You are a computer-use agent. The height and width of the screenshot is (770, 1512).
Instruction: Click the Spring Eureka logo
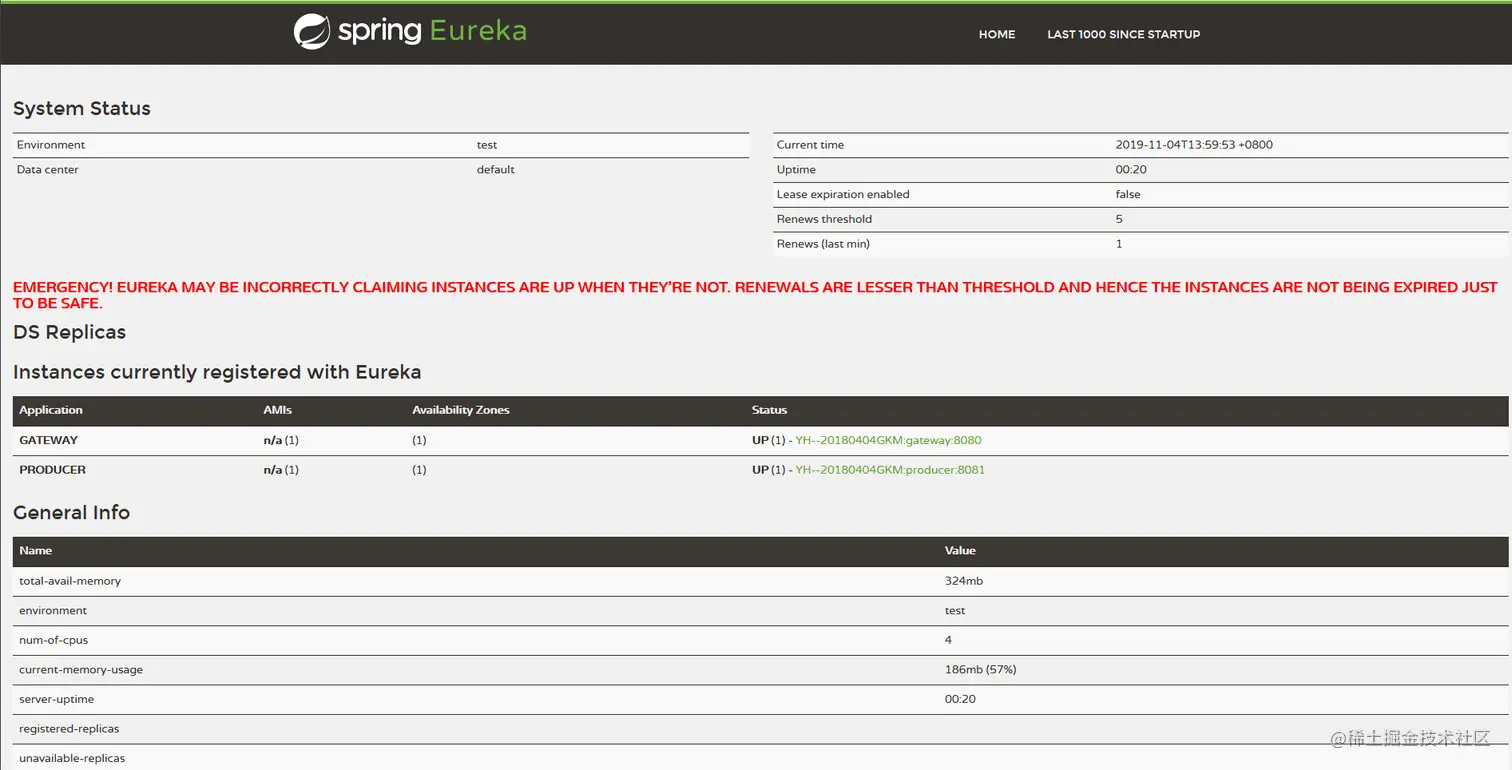(x=410, y=31)
